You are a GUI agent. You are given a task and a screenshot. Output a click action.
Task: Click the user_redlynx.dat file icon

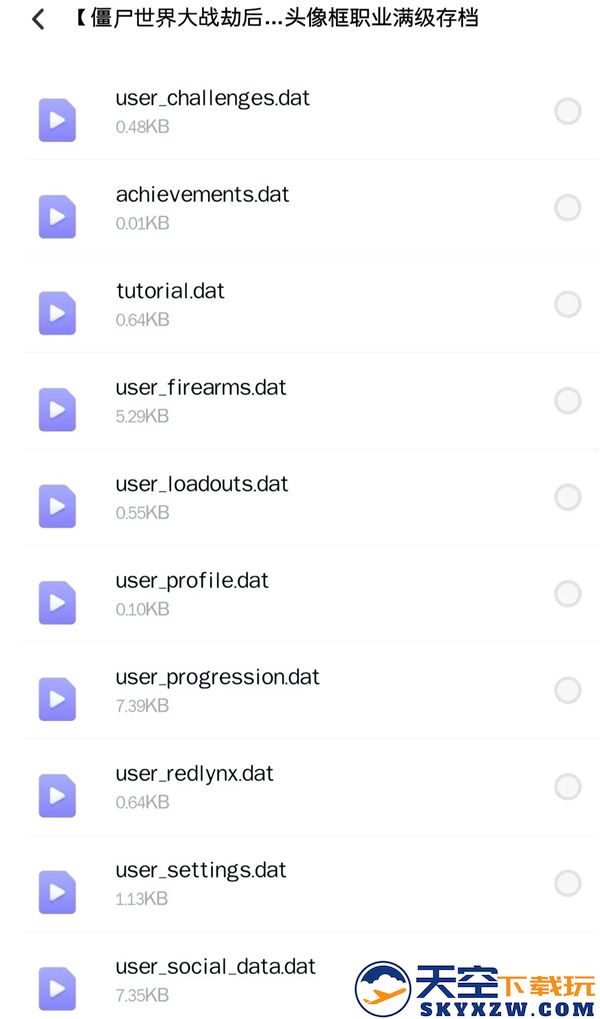point(57,795)
